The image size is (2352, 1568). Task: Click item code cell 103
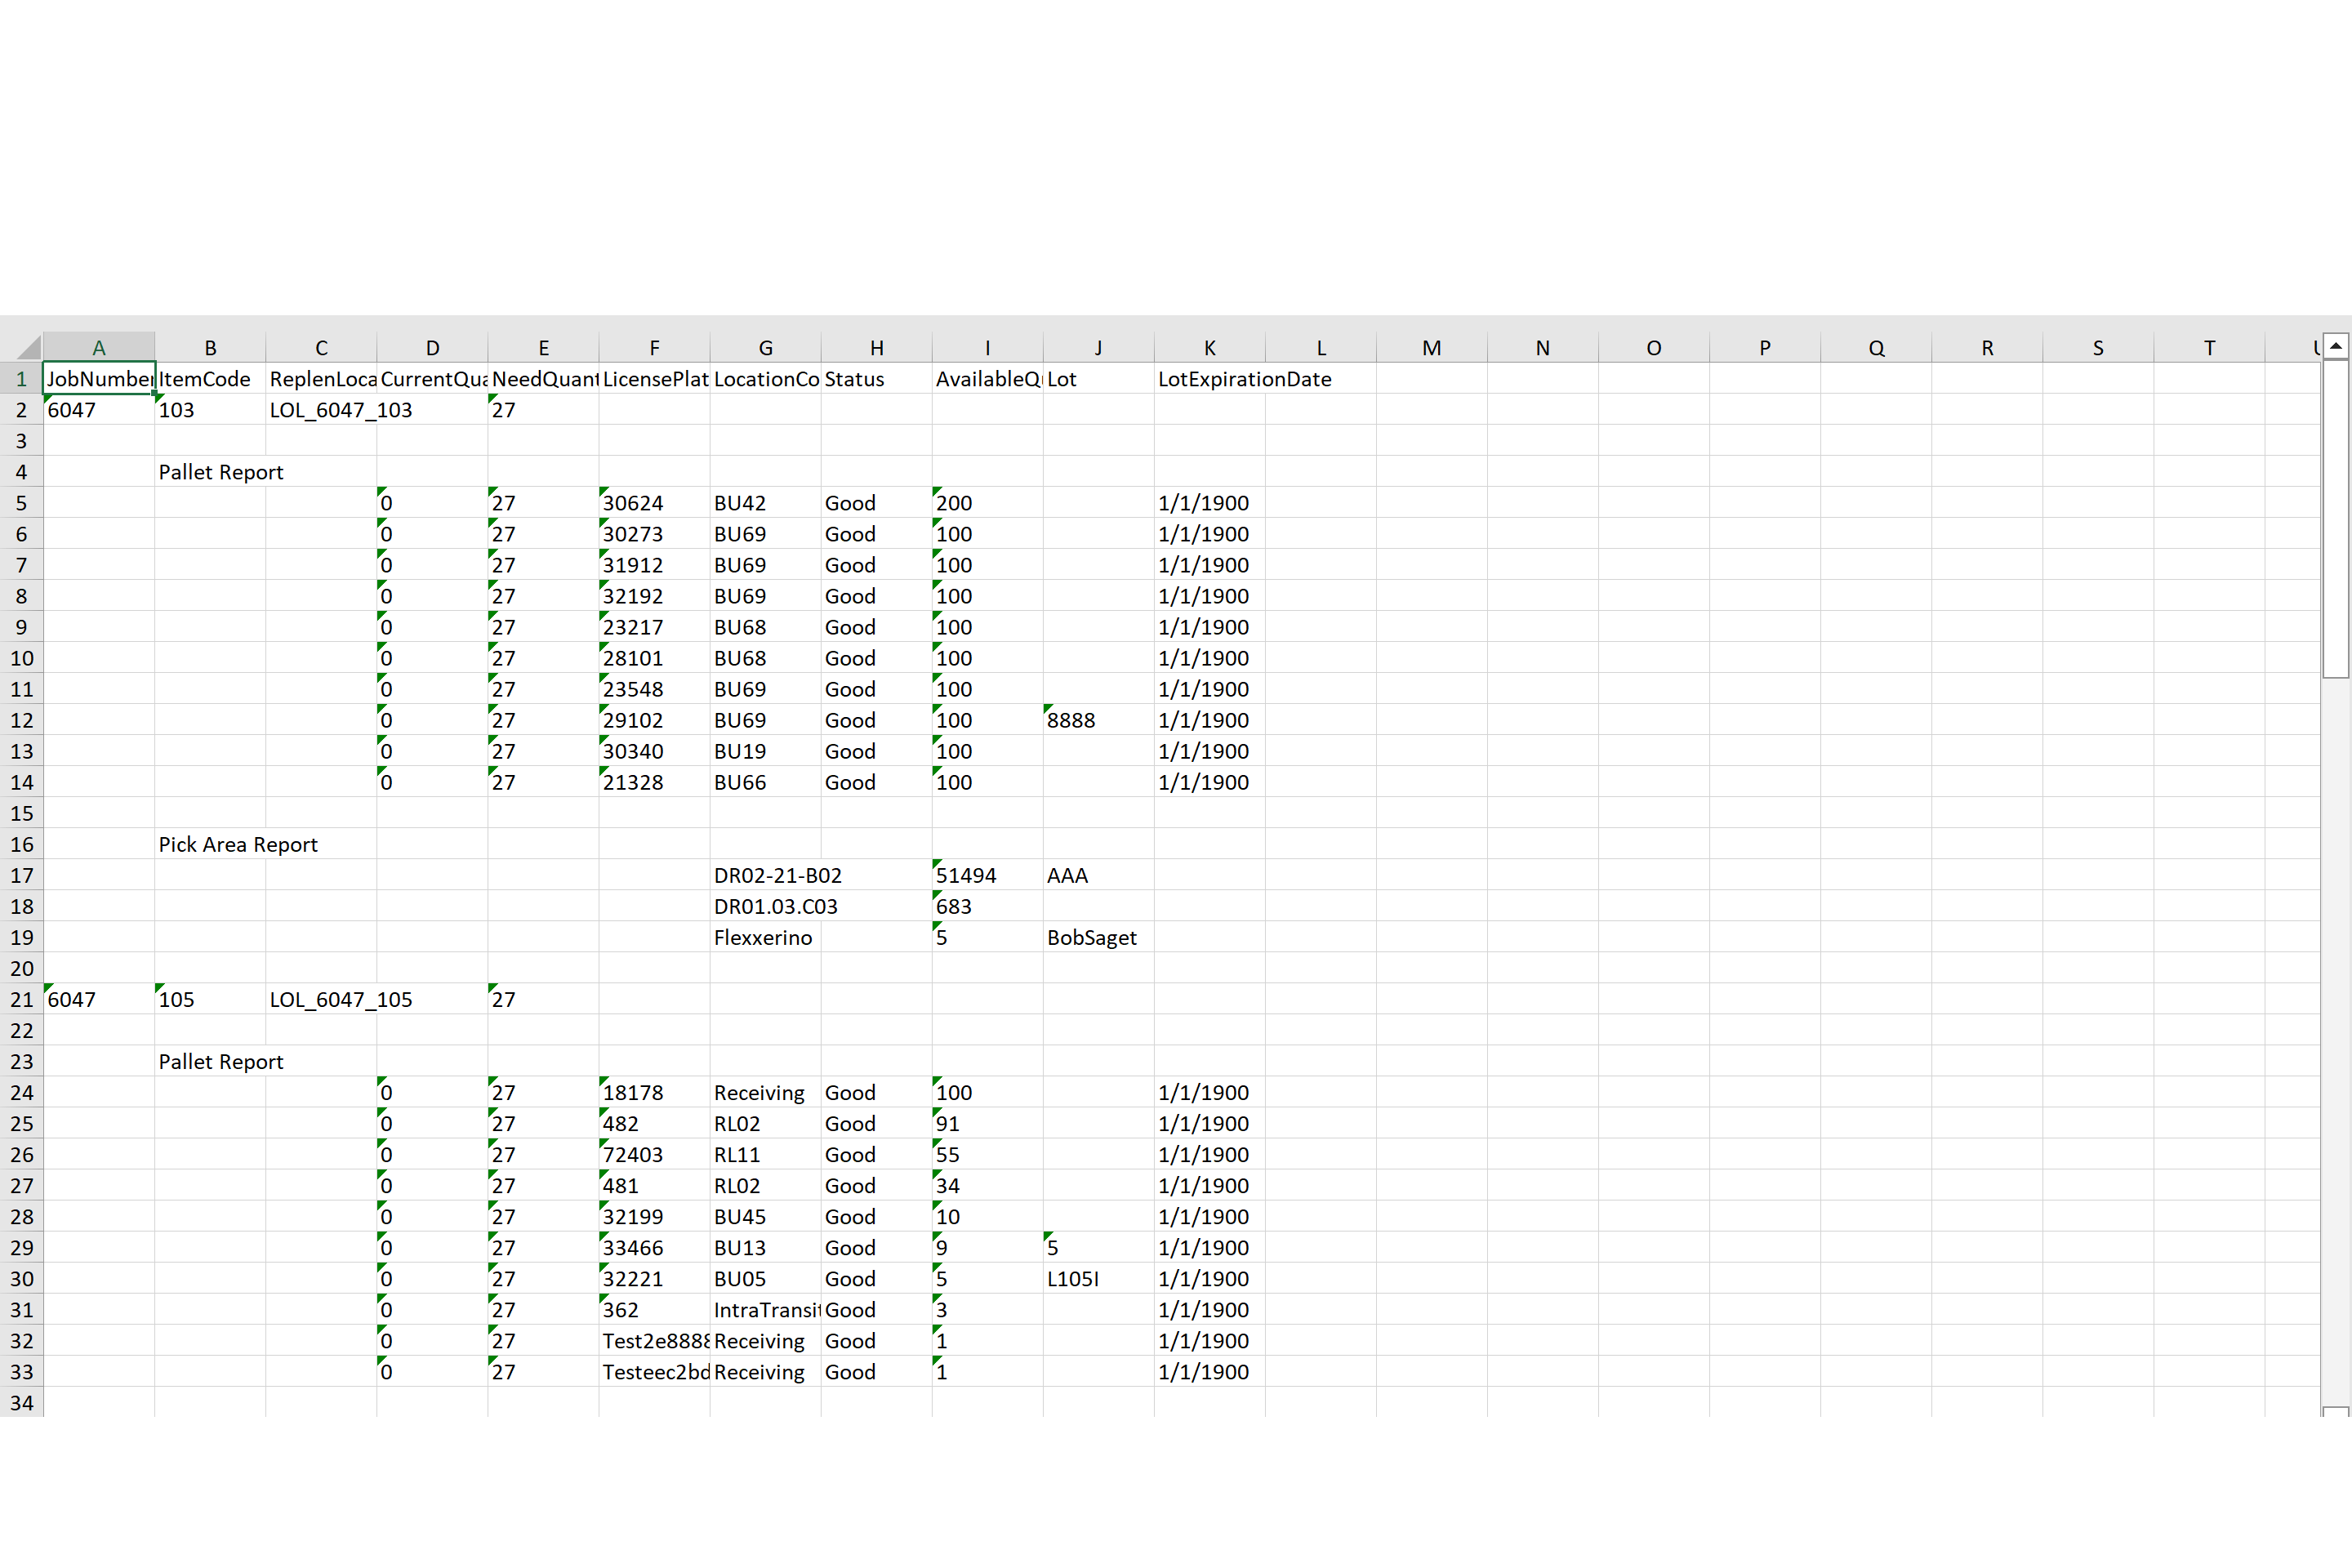(x=210, y=410)
